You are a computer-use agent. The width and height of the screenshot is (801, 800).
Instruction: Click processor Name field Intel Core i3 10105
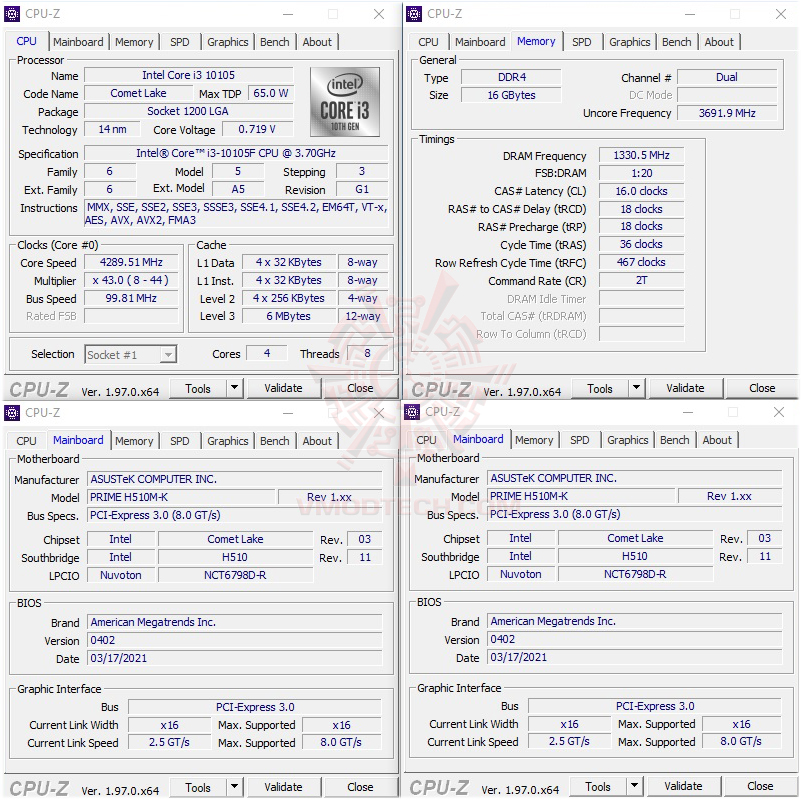[189, 75]
